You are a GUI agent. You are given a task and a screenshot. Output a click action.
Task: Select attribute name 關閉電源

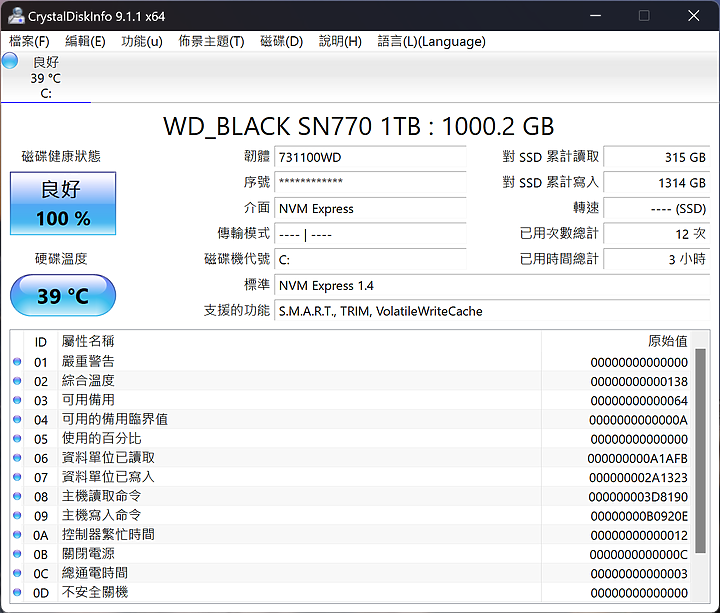click(88, 554)
